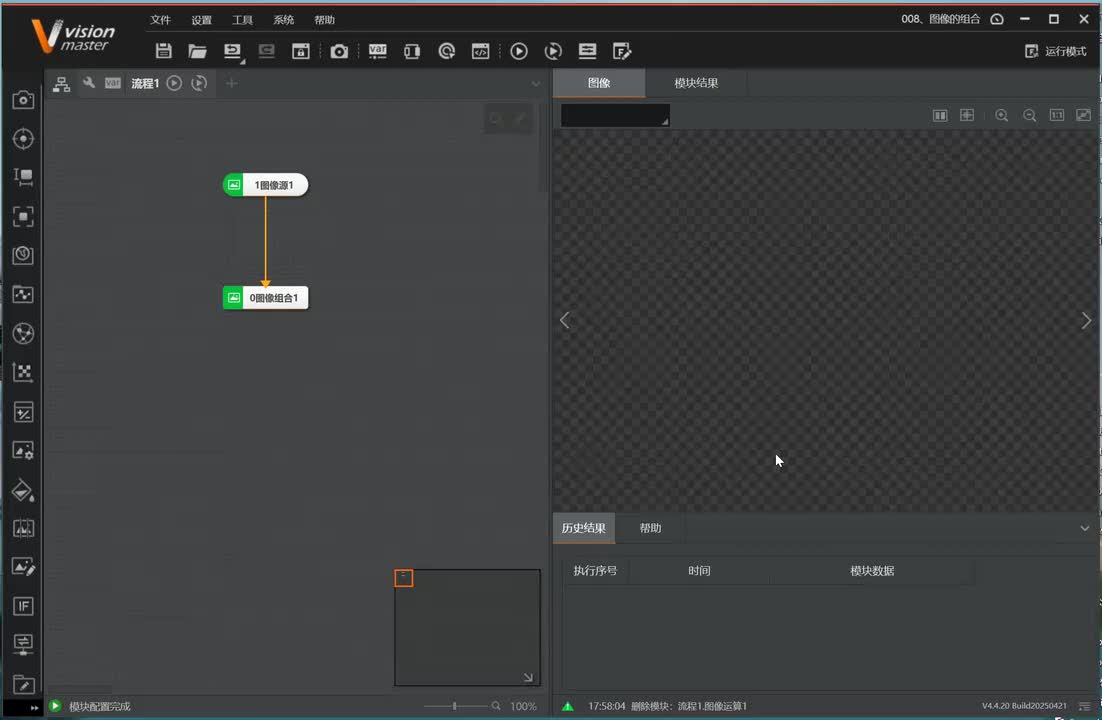Image resolution: width=1102 pixels, height=720 pixels.
Task: Open the recognition tools icon in sidebar
Action: coord(23,217)
